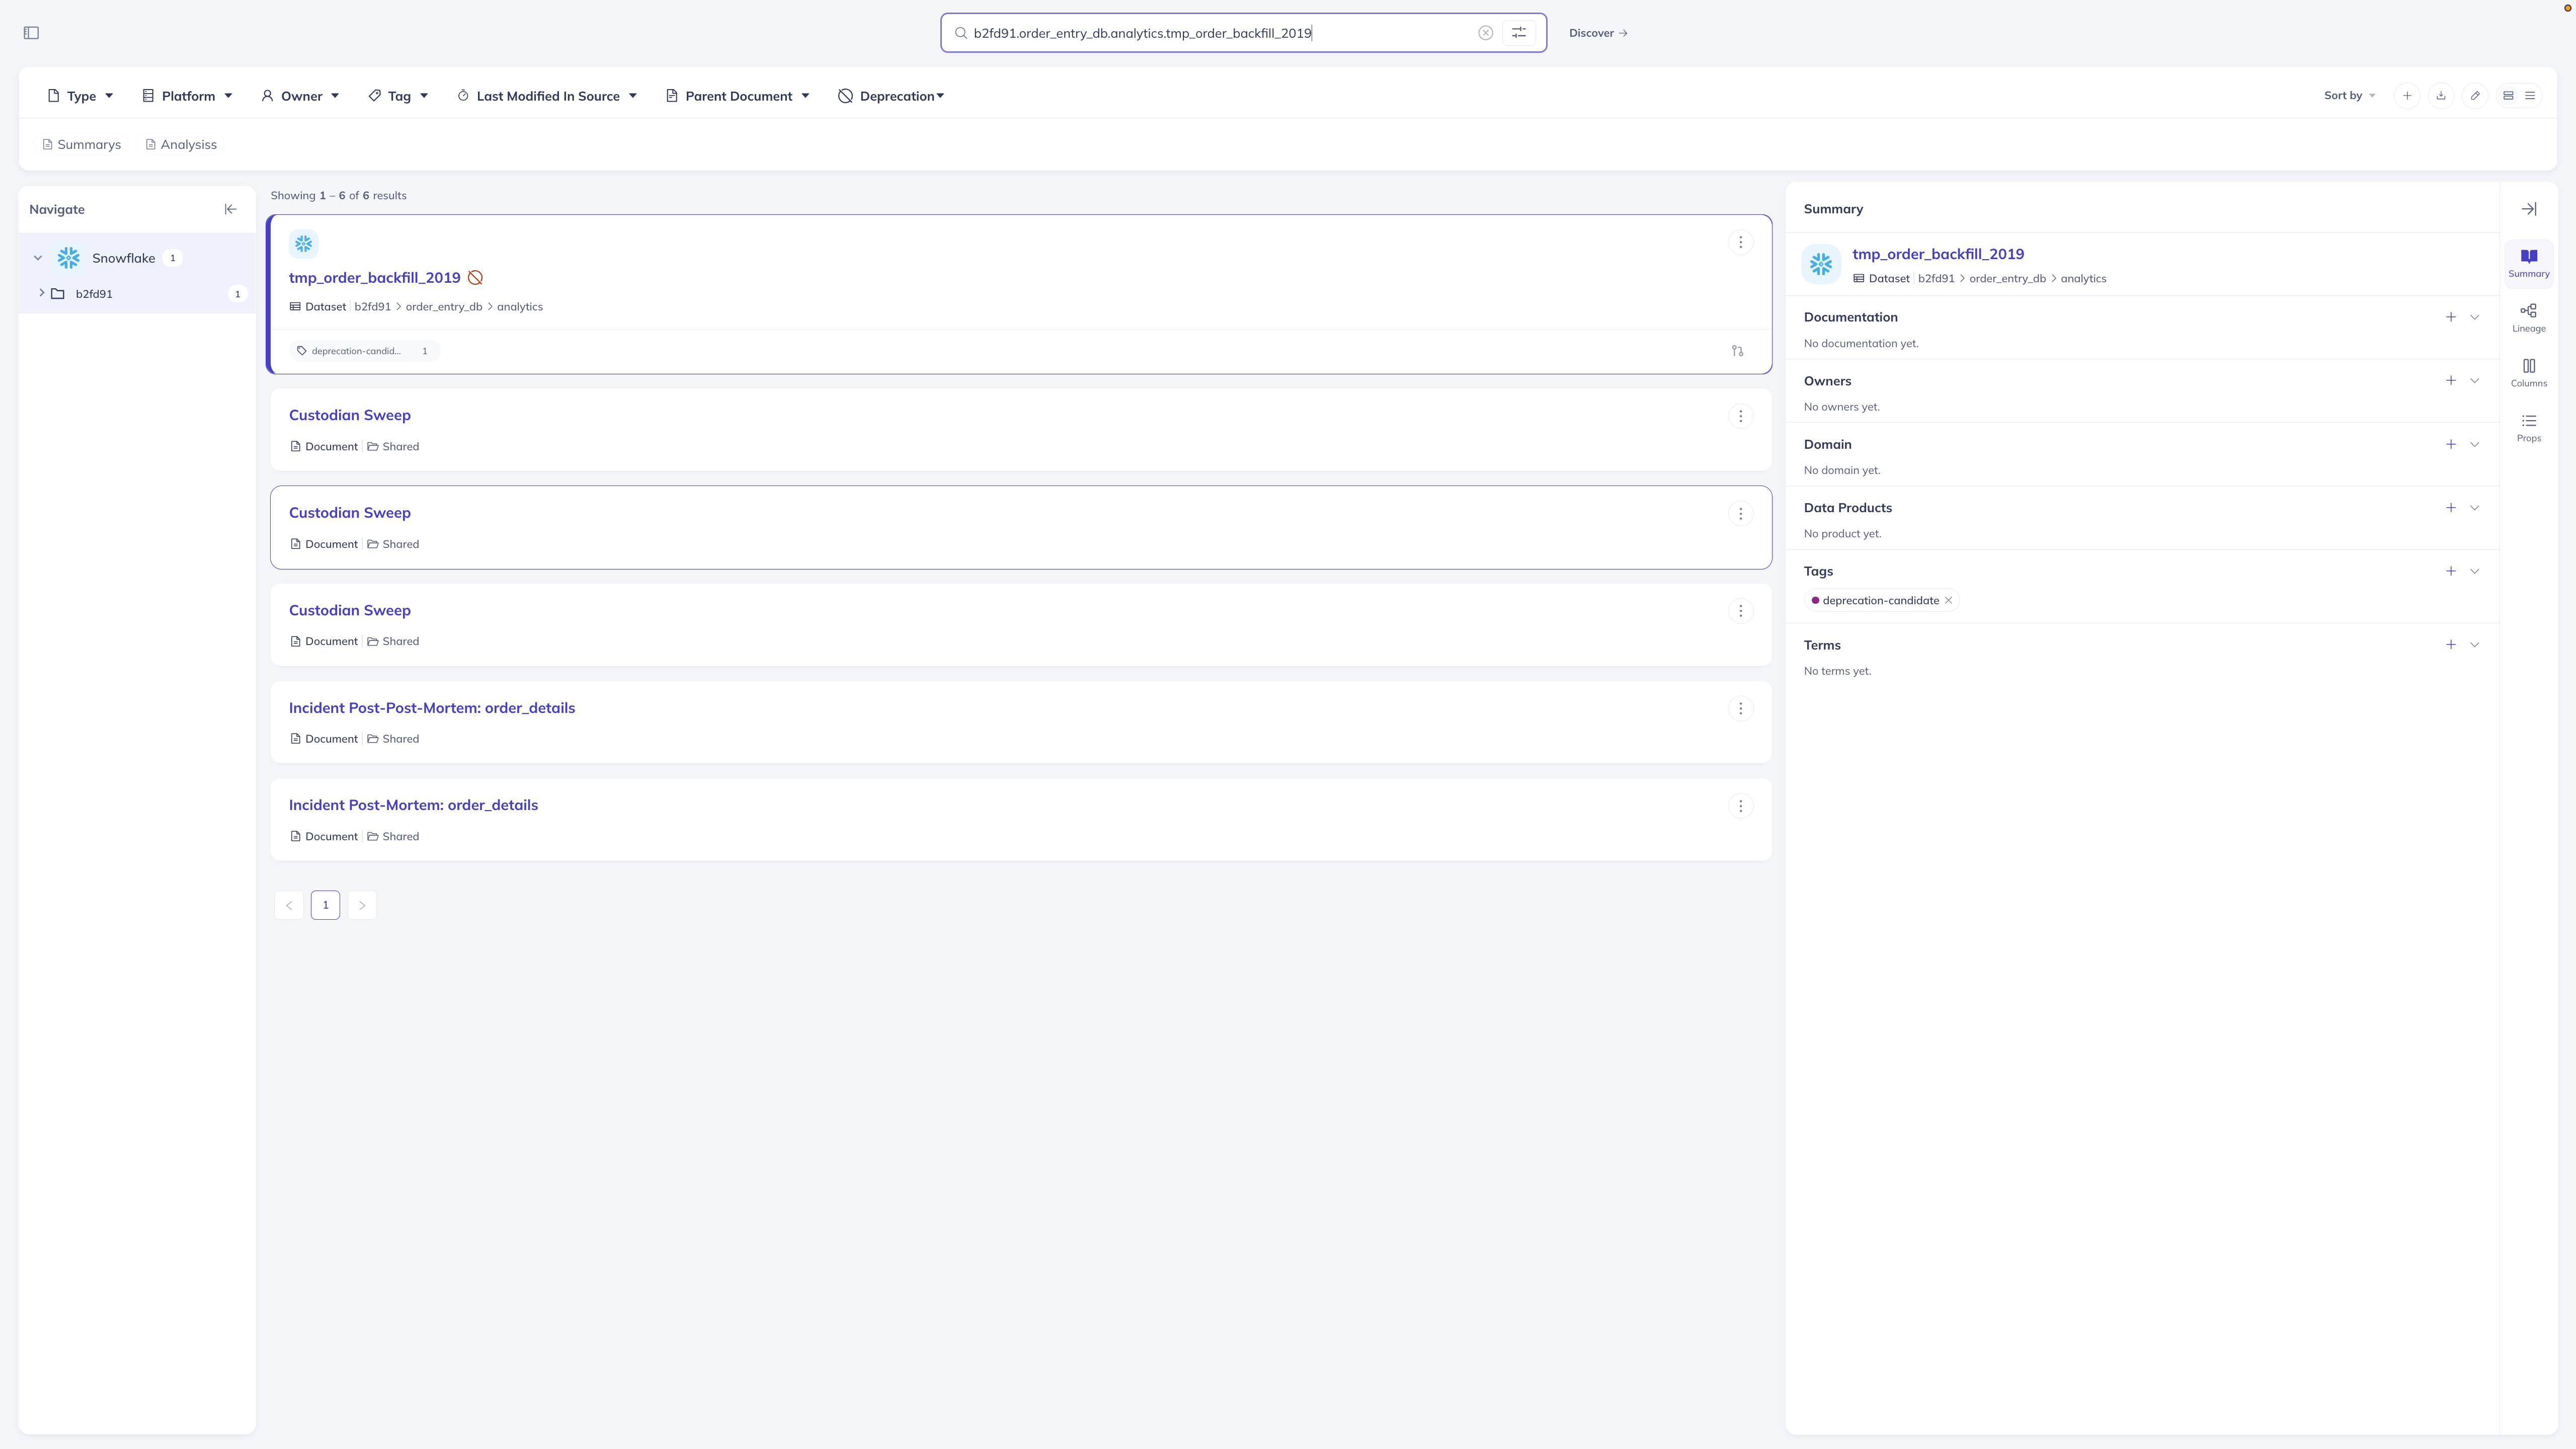
Task: Open advanced search filter settings icon
Action: pyautogui.click(x=1518, y=33)
